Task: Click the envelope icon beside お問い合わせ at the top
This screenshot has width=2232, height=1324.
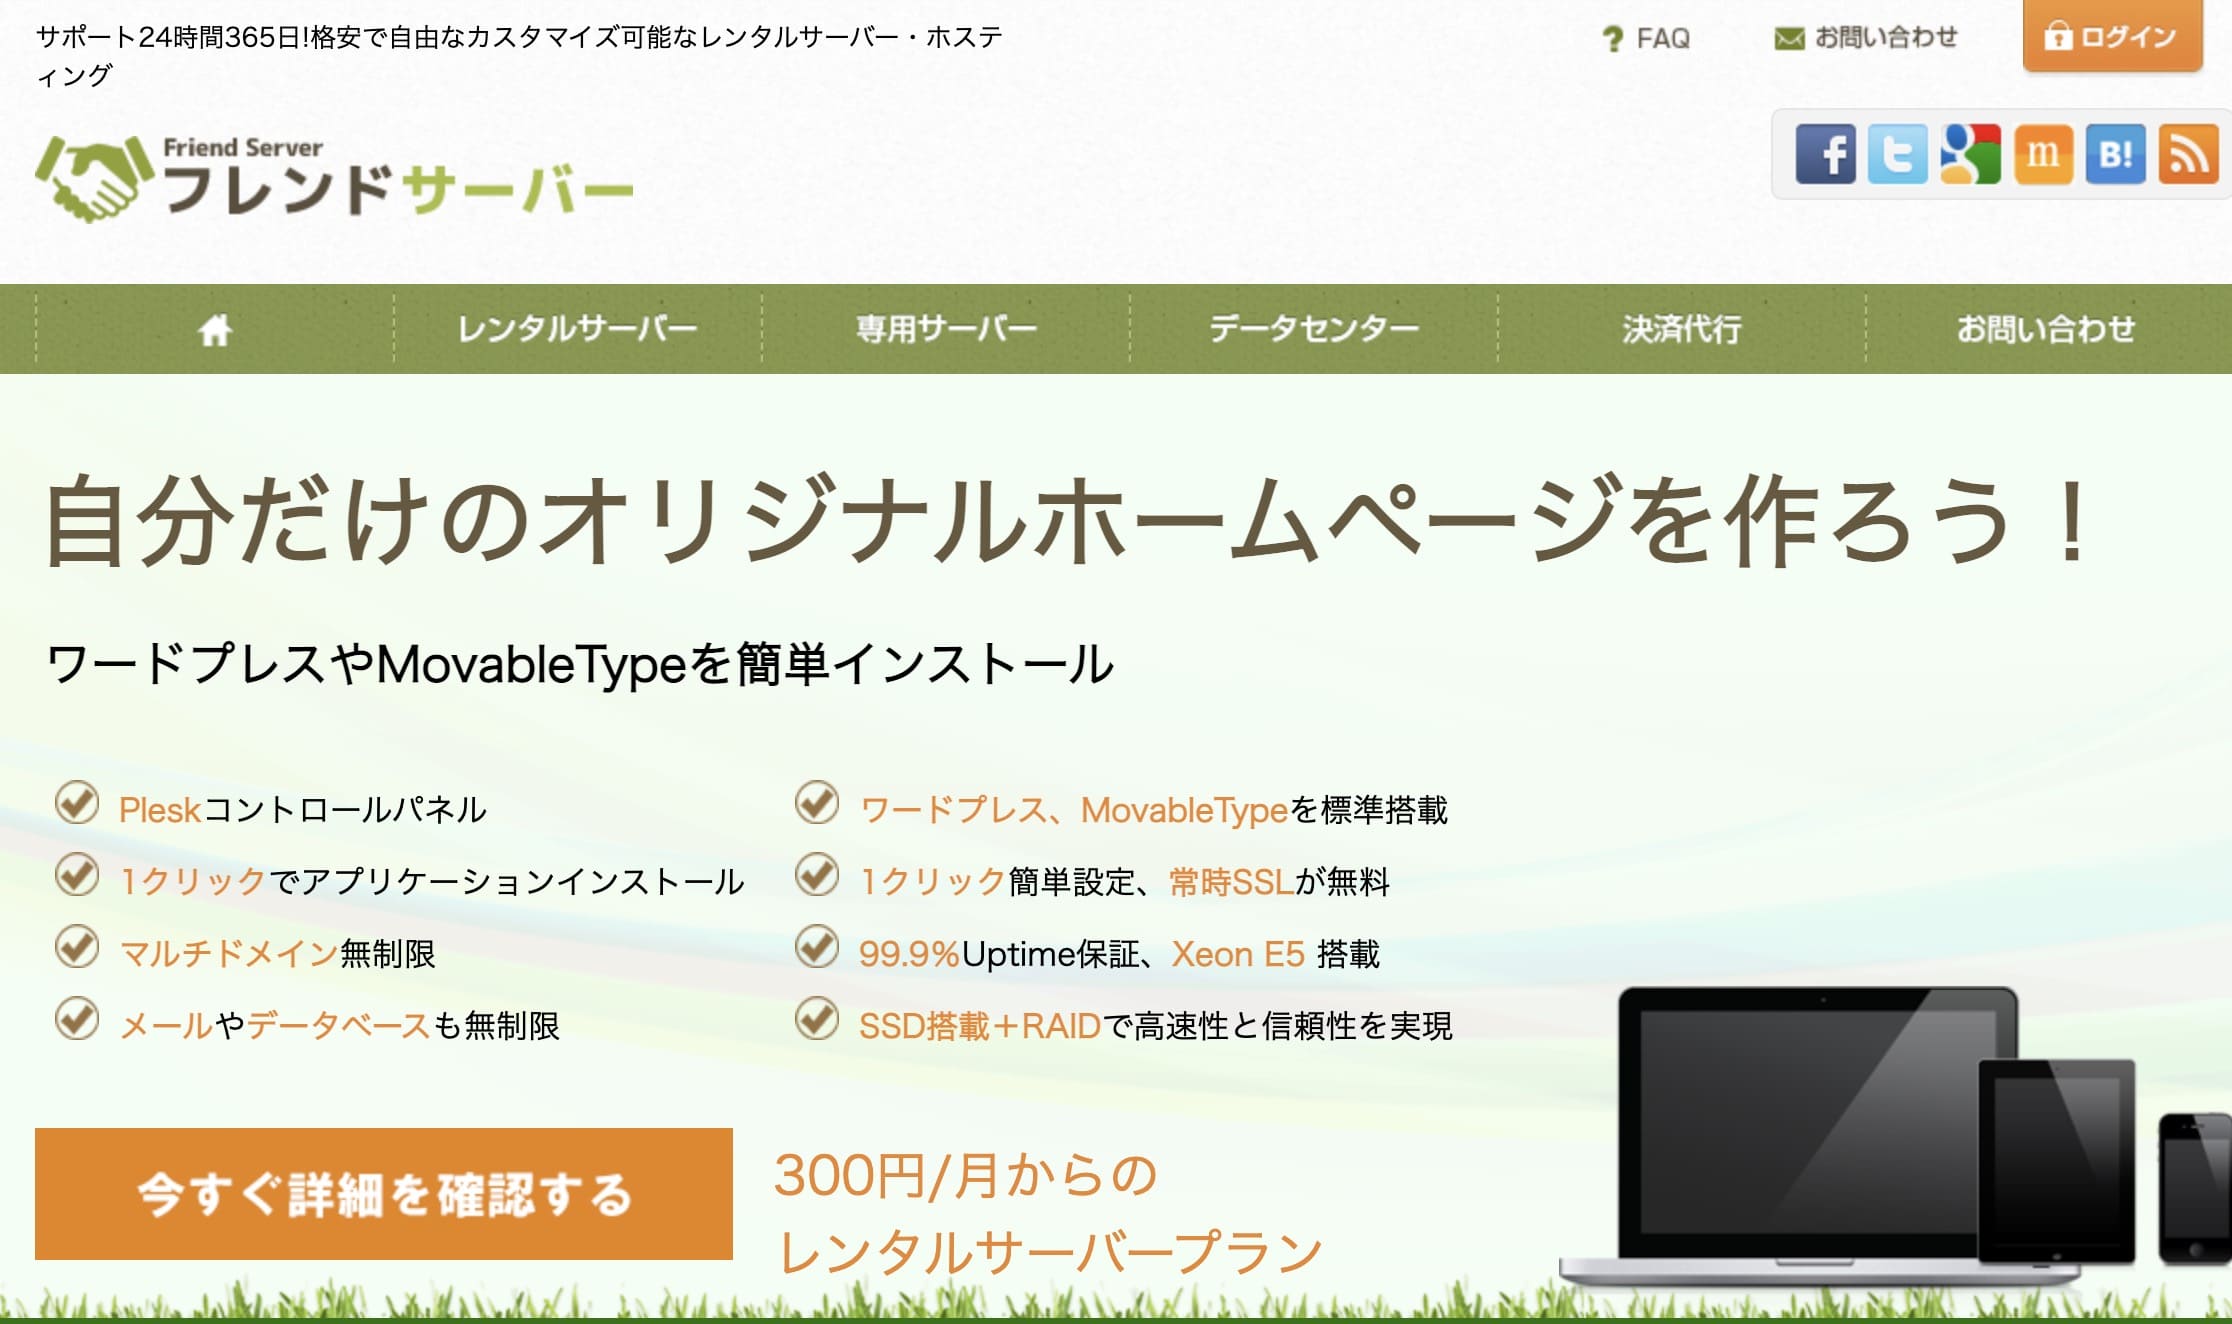Action: [x=1789, y=39]
